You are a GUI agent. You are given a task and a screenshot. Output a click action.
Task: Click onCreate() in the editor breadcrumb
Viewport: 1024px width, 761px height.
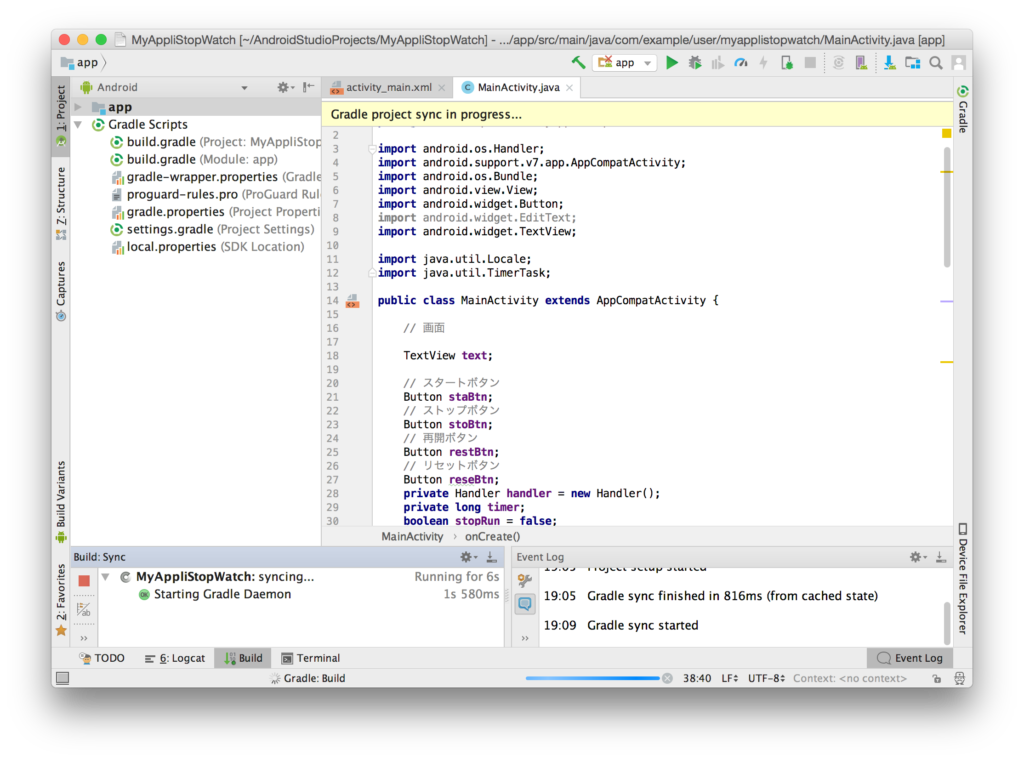tap(492, 536)
